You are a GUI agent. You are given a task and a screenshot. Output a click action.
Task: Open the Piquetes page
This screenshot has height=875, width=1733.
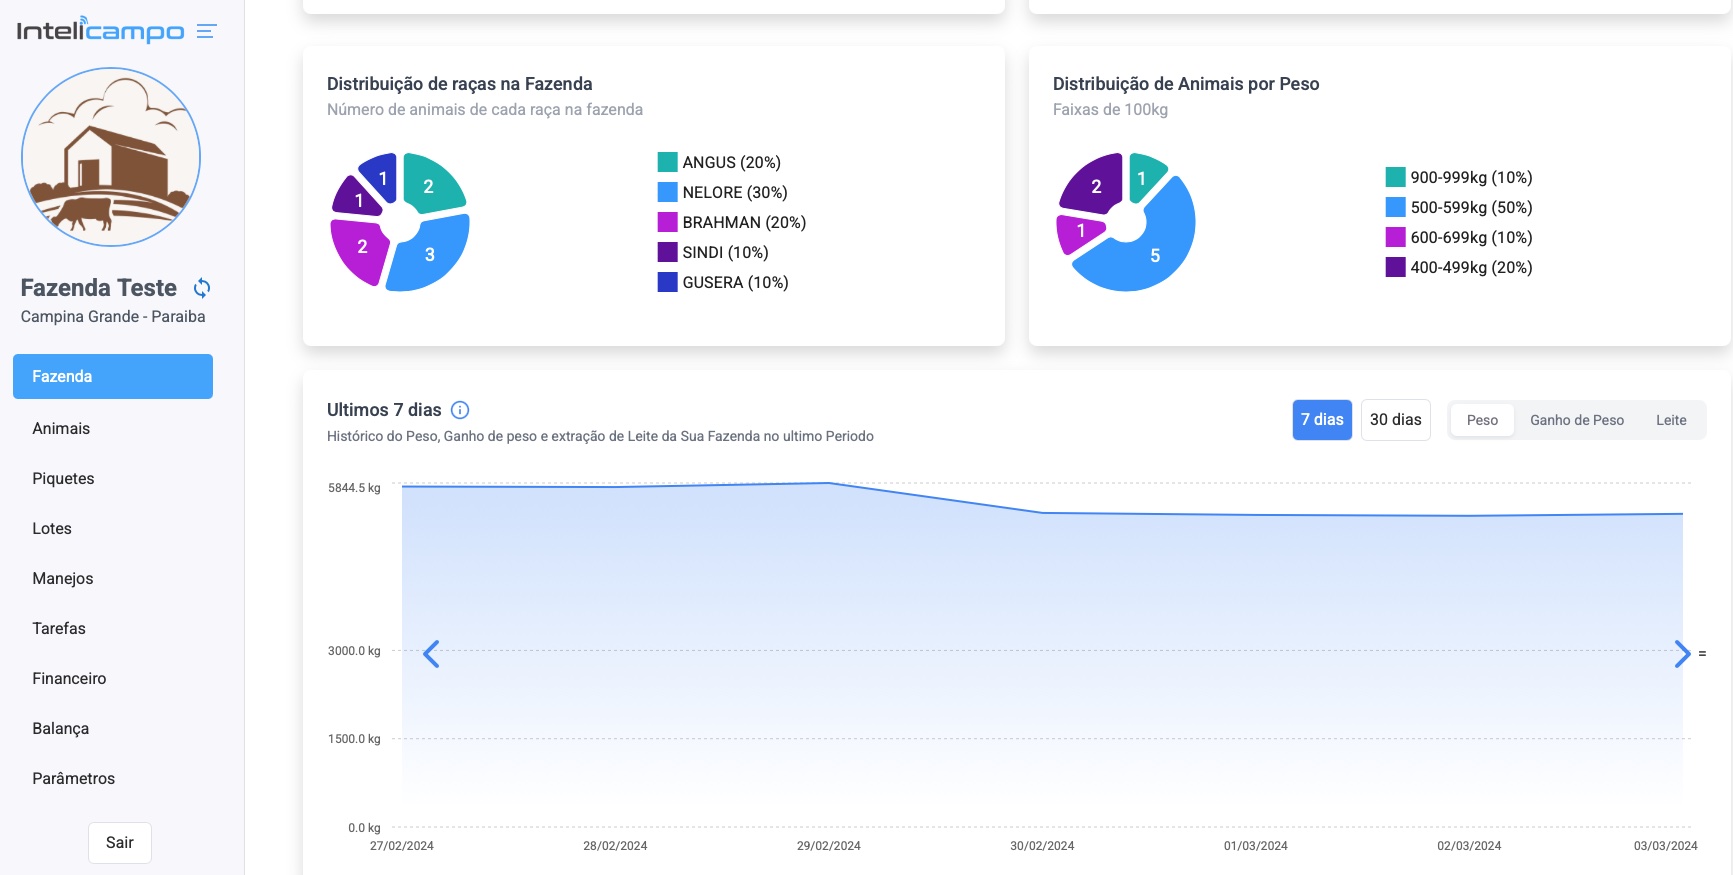[x=63, y=478]
